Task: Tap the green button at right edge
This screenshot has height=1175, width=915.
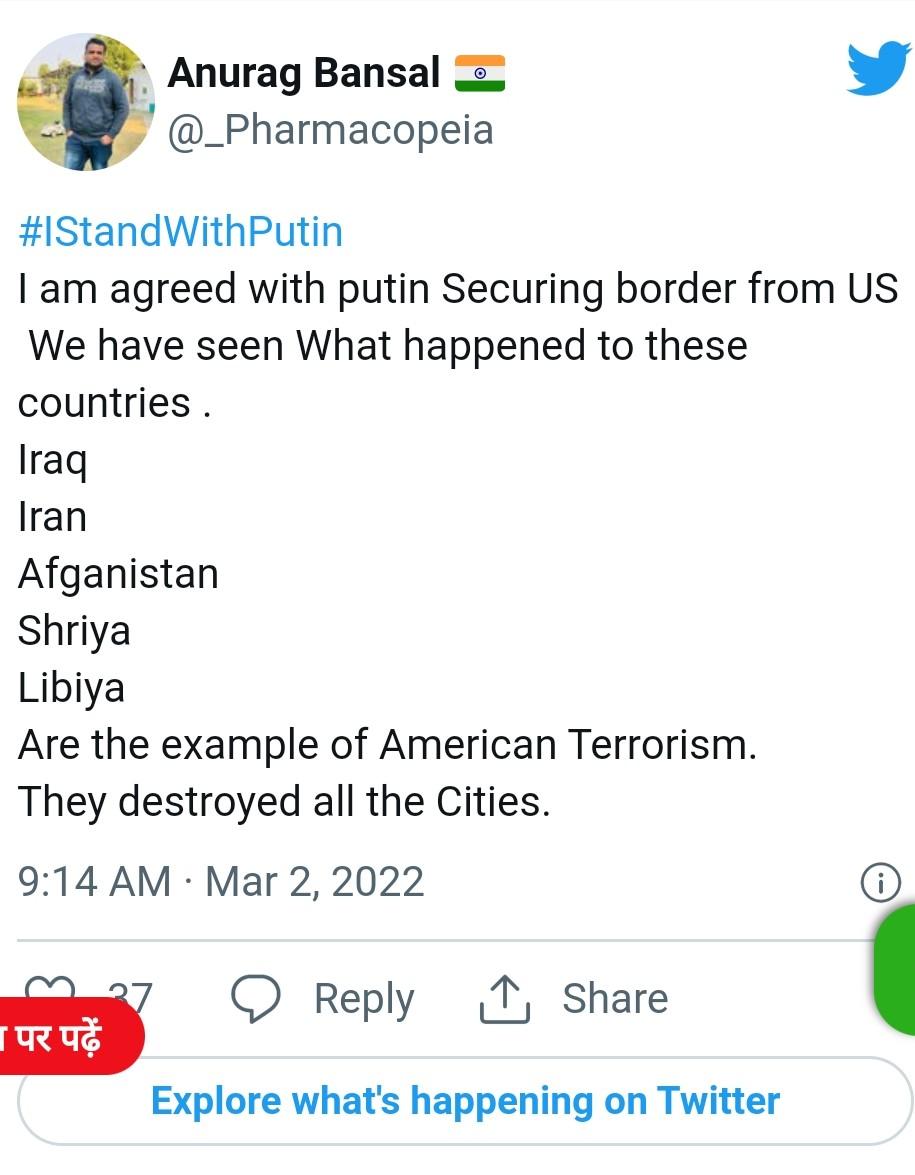Action: pyautogui.click(x=896, y=970)
